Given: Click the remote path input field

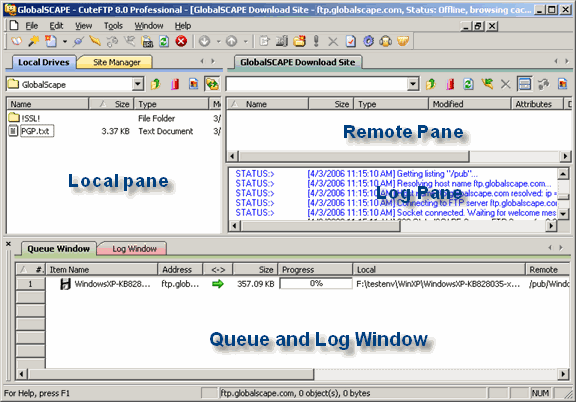Looking at the screenshot, I should 317,84.
